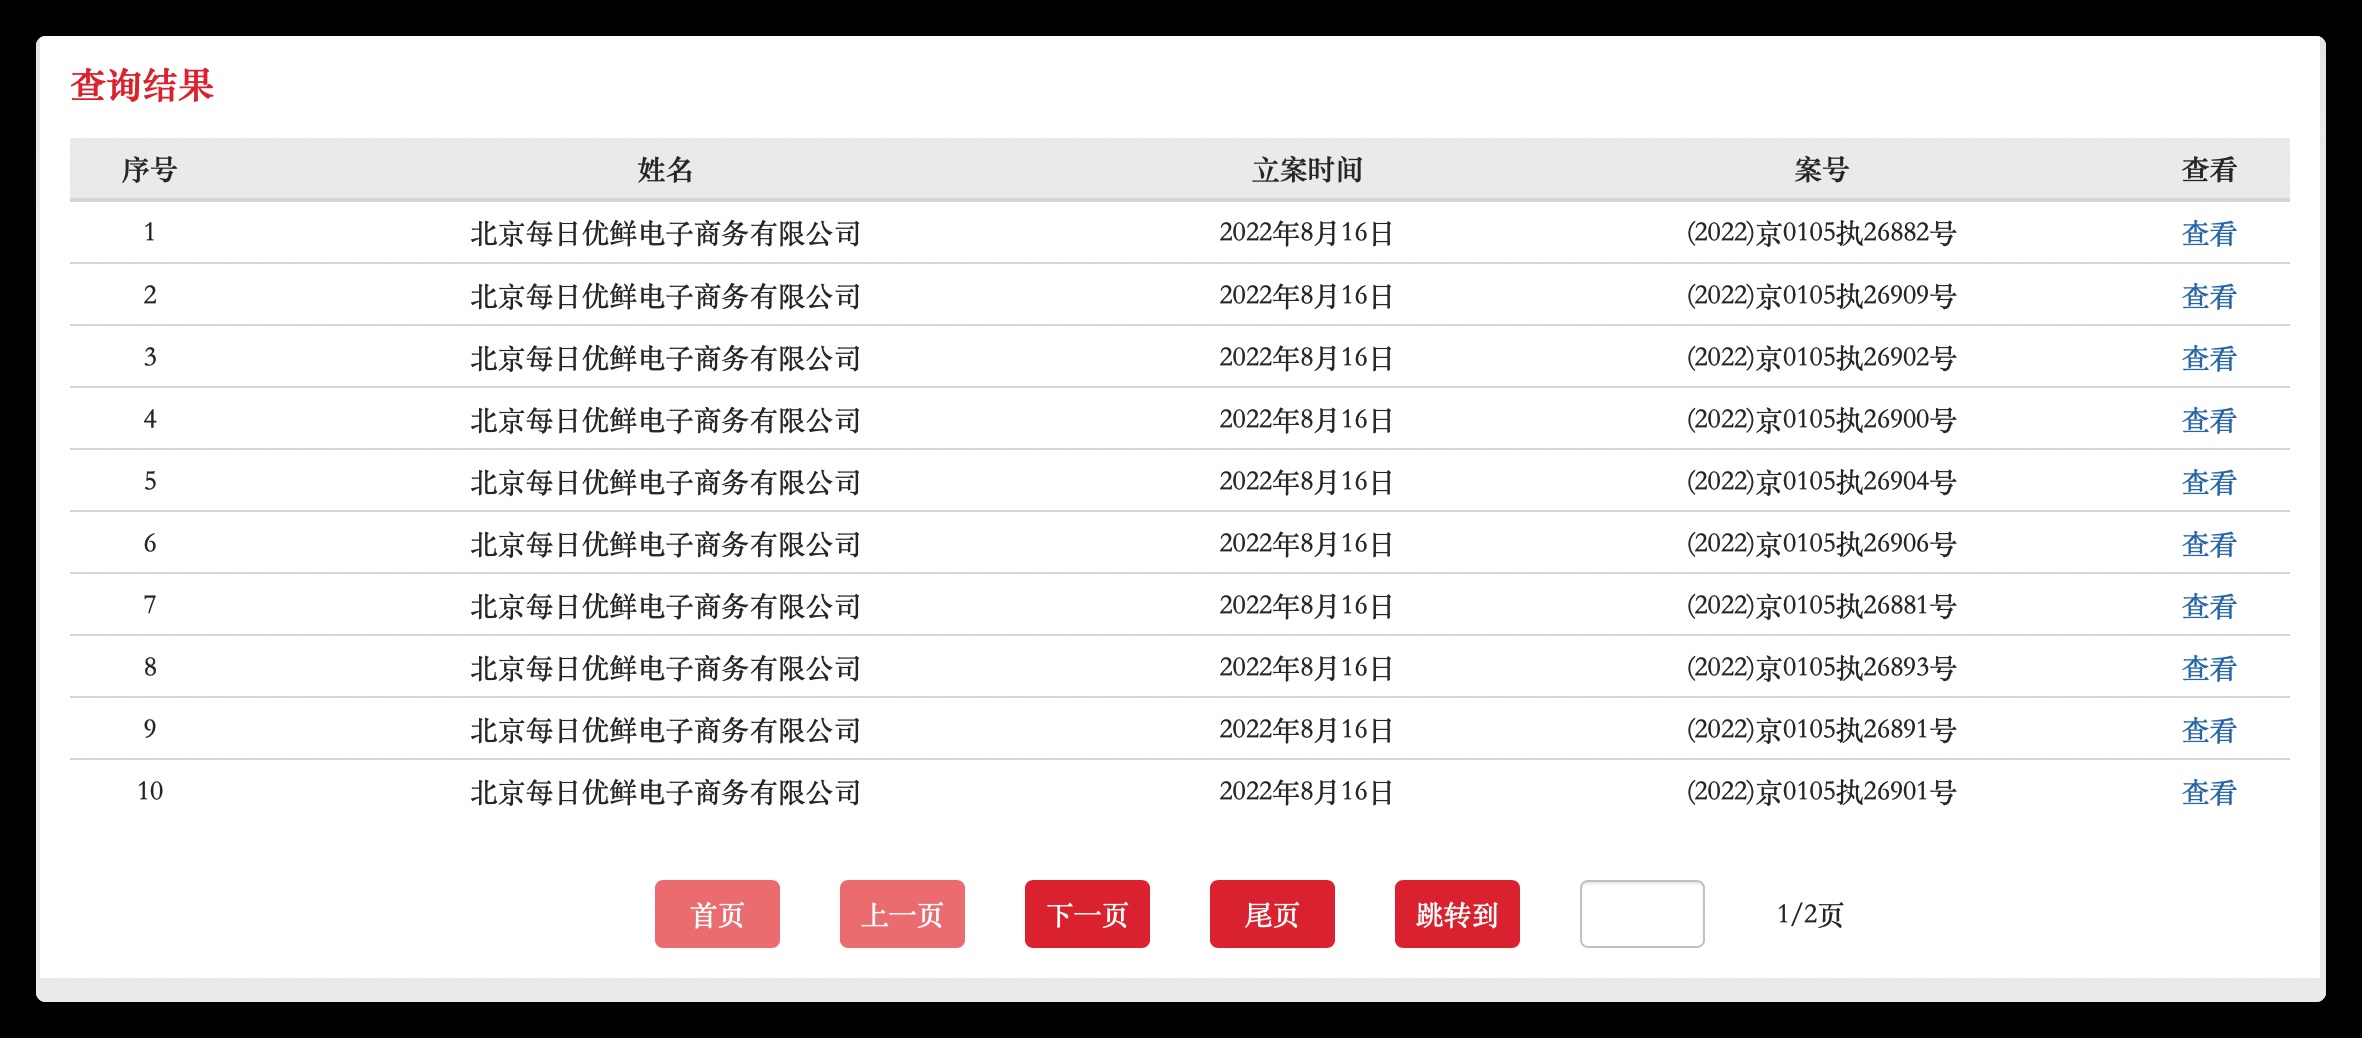
Task: View details of case 京0105执26902号
Action: [x=2208, y=358]
